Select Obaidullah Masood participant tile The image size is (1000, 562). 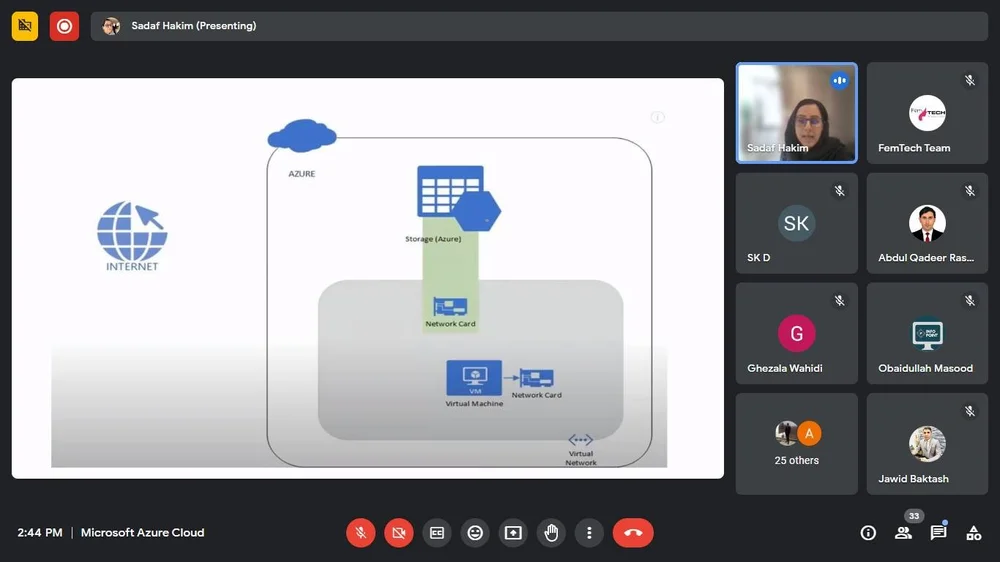927,334
